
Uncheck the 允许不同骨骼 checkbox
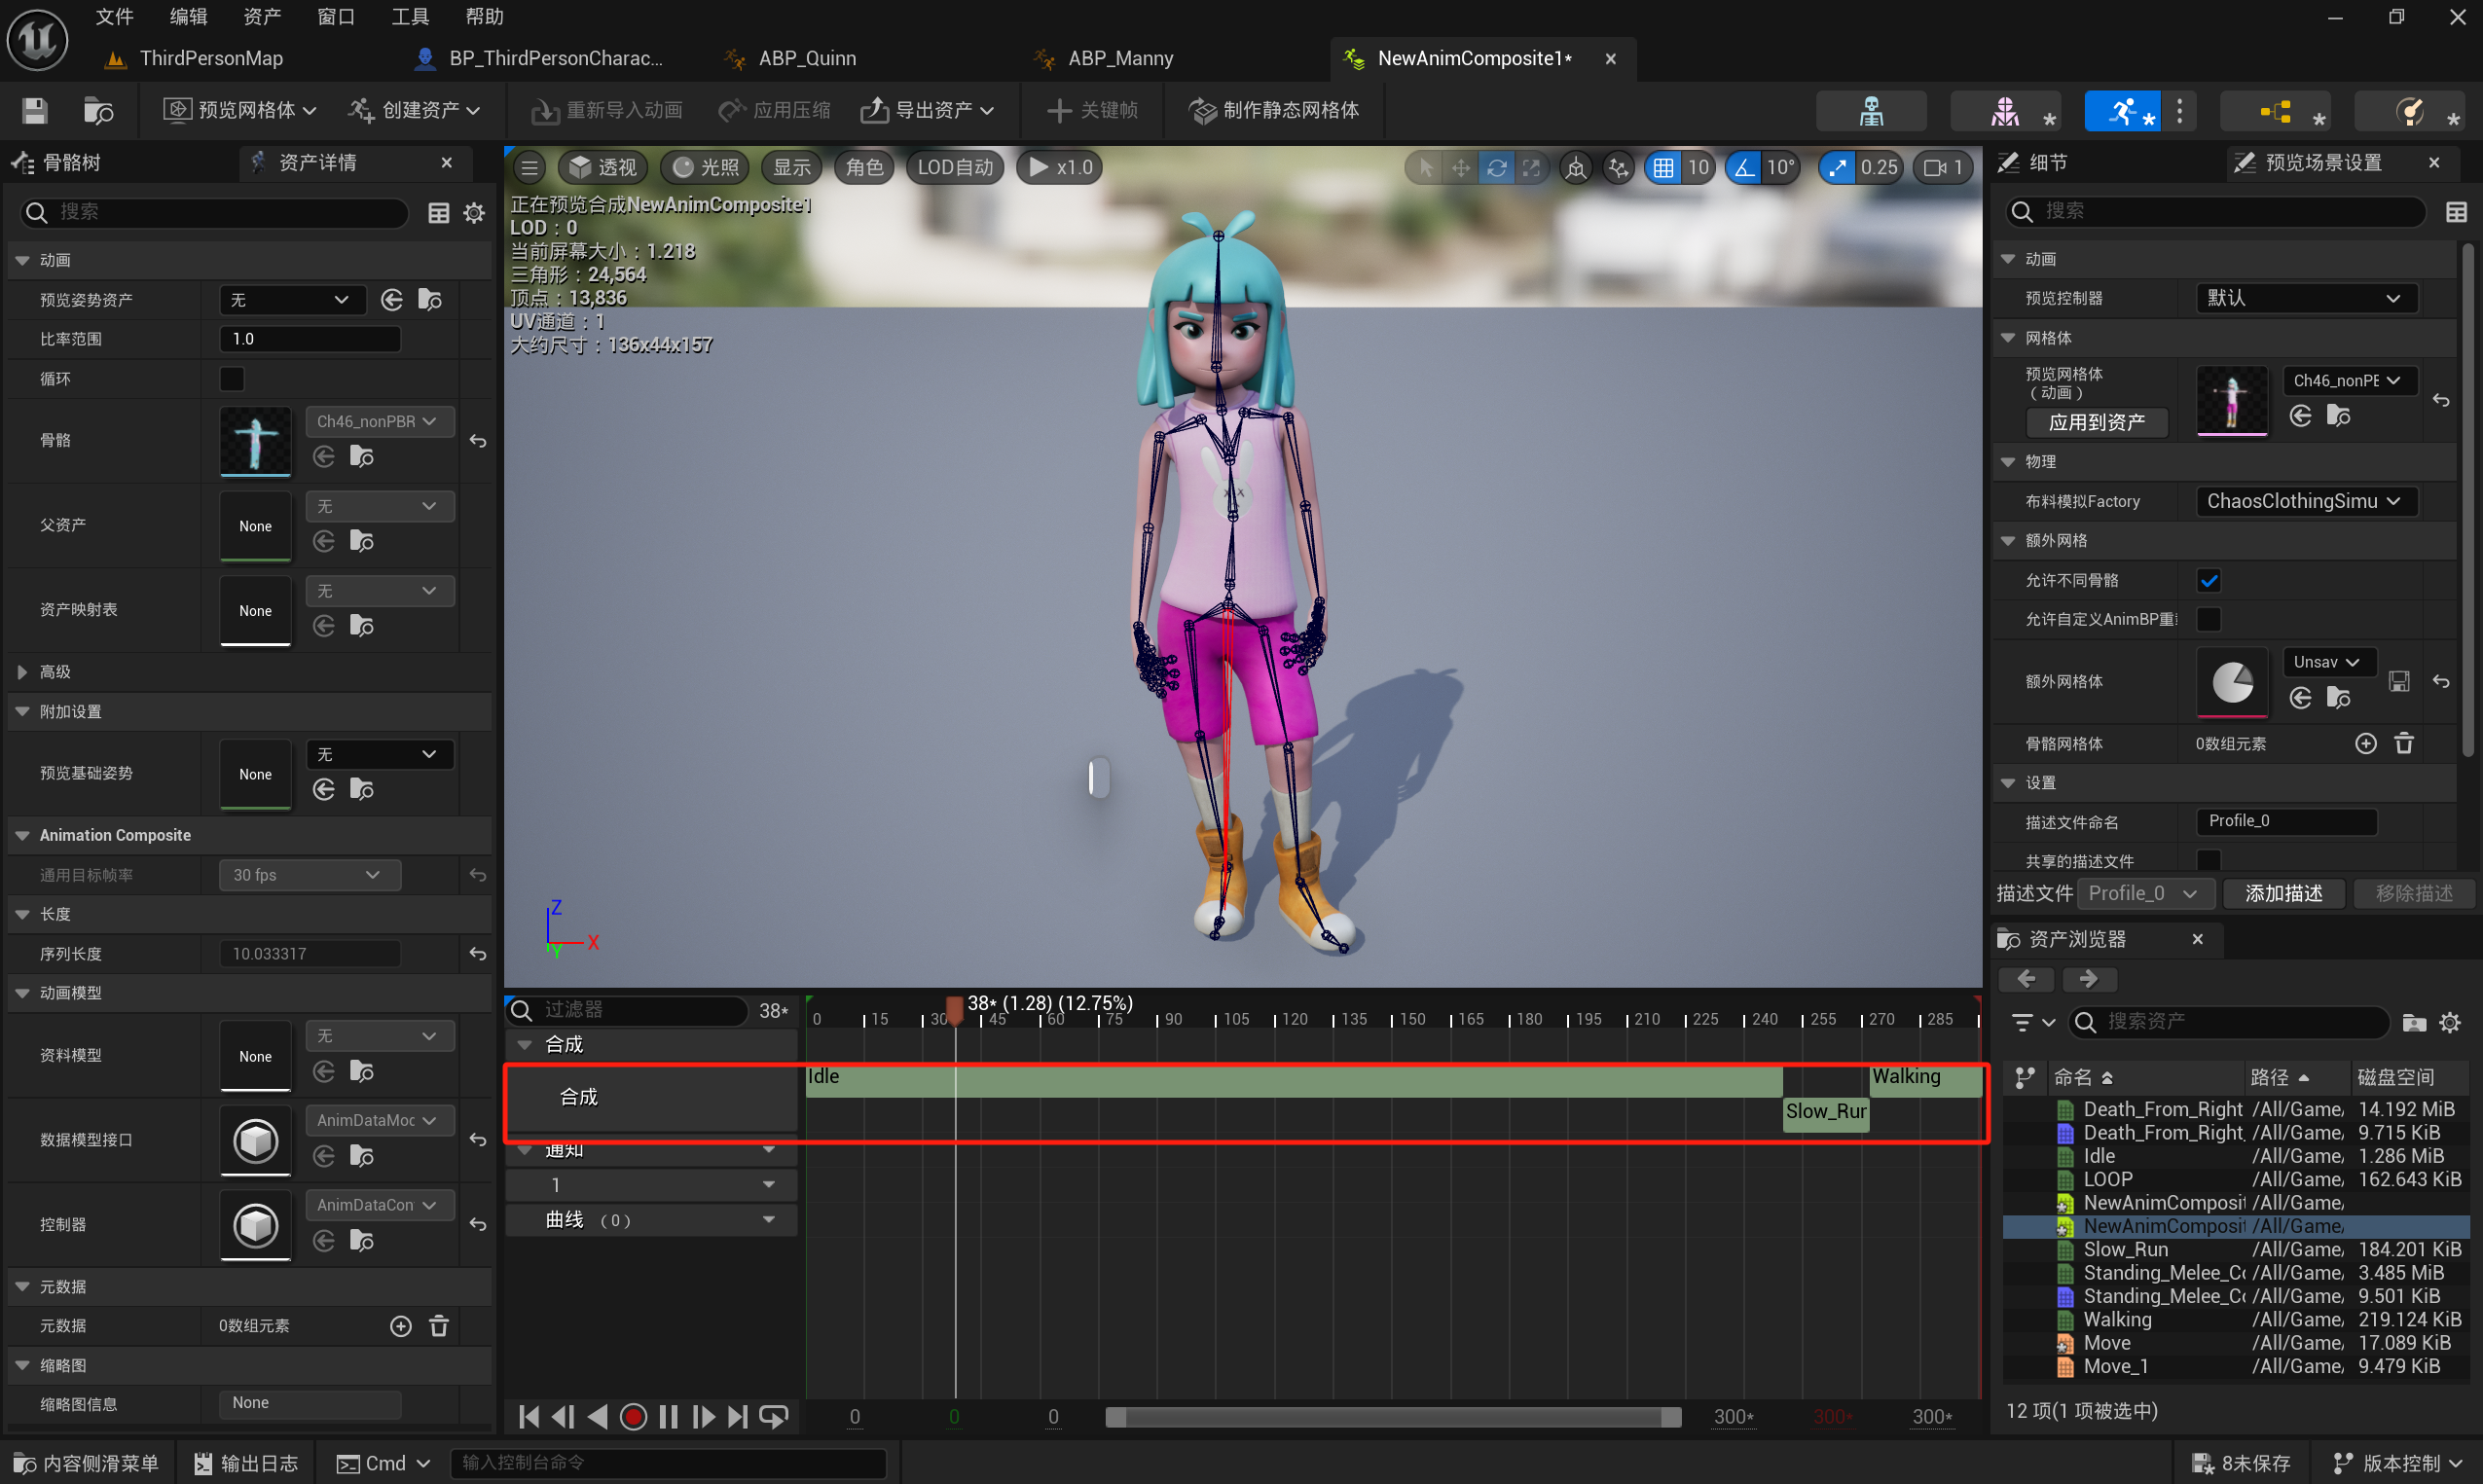click(2208, 580)
